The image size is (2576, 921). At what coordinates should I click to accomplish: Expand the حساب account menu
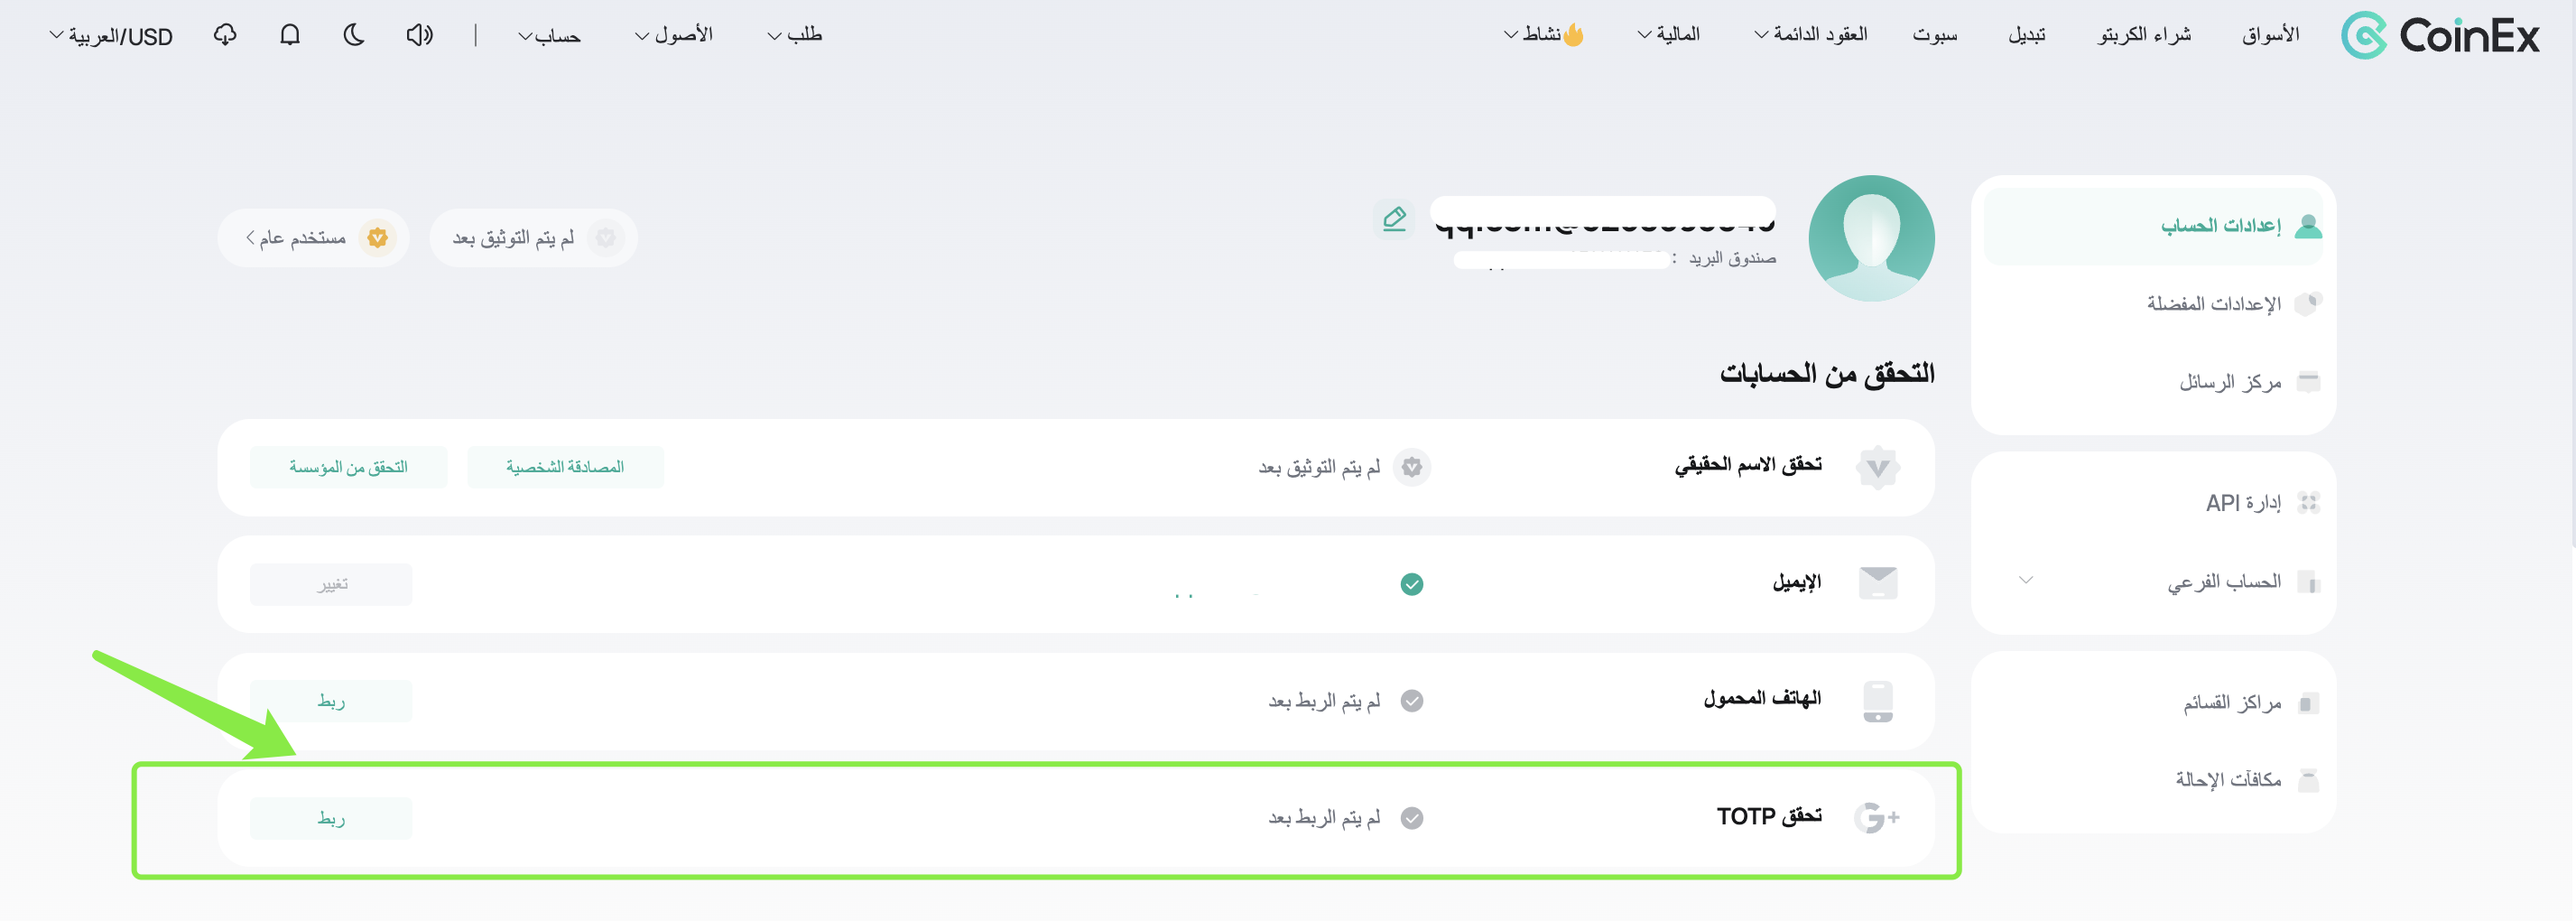pos(549,36)
